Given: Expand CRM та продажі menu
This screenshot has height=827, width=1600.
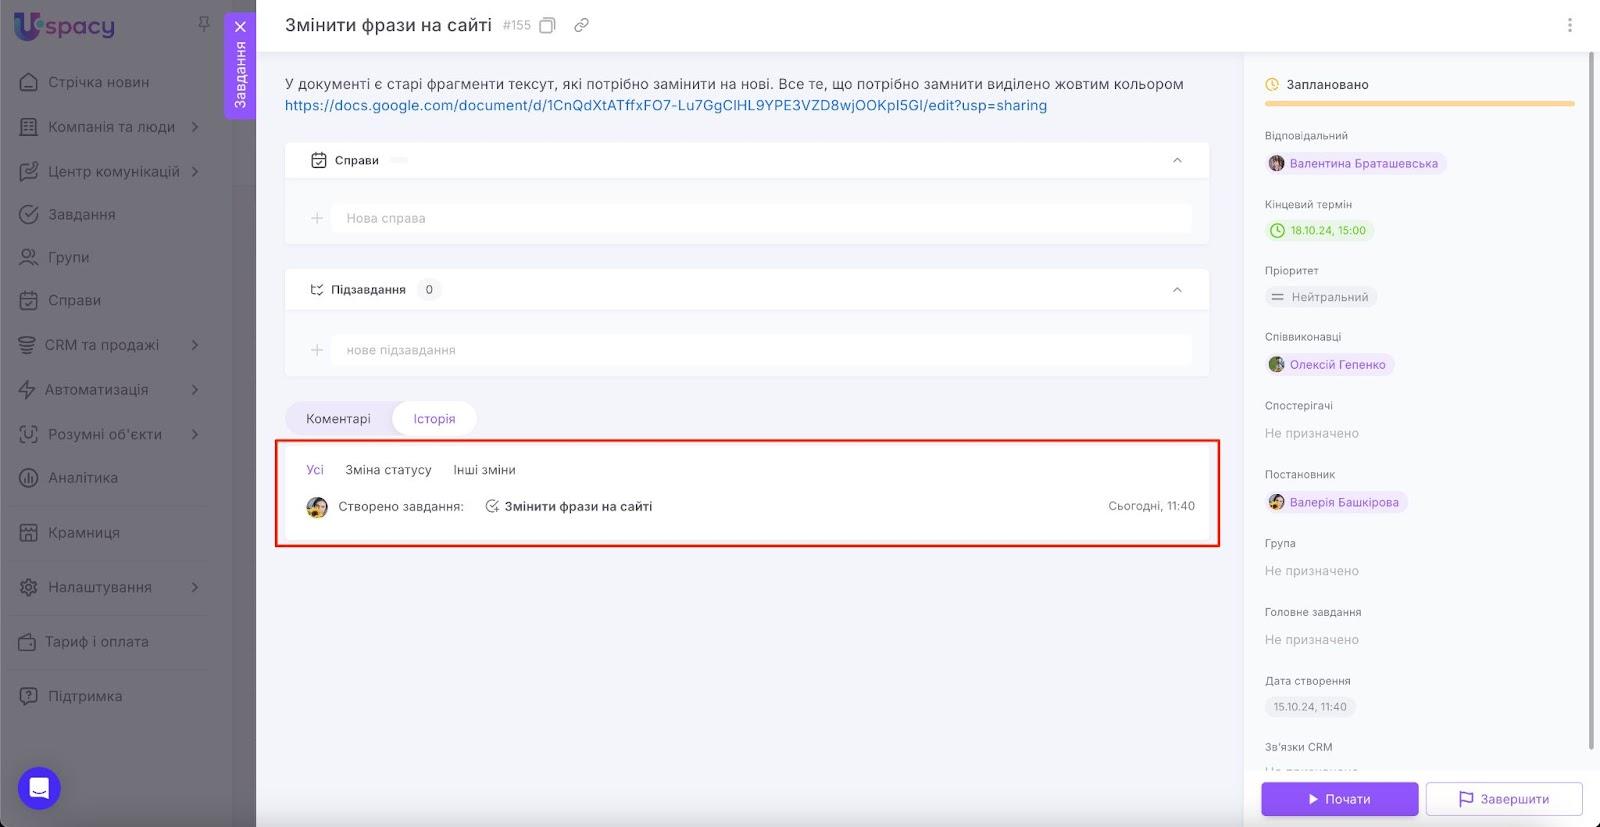Looking at the screenshot, I should click(x=195, y=345).
